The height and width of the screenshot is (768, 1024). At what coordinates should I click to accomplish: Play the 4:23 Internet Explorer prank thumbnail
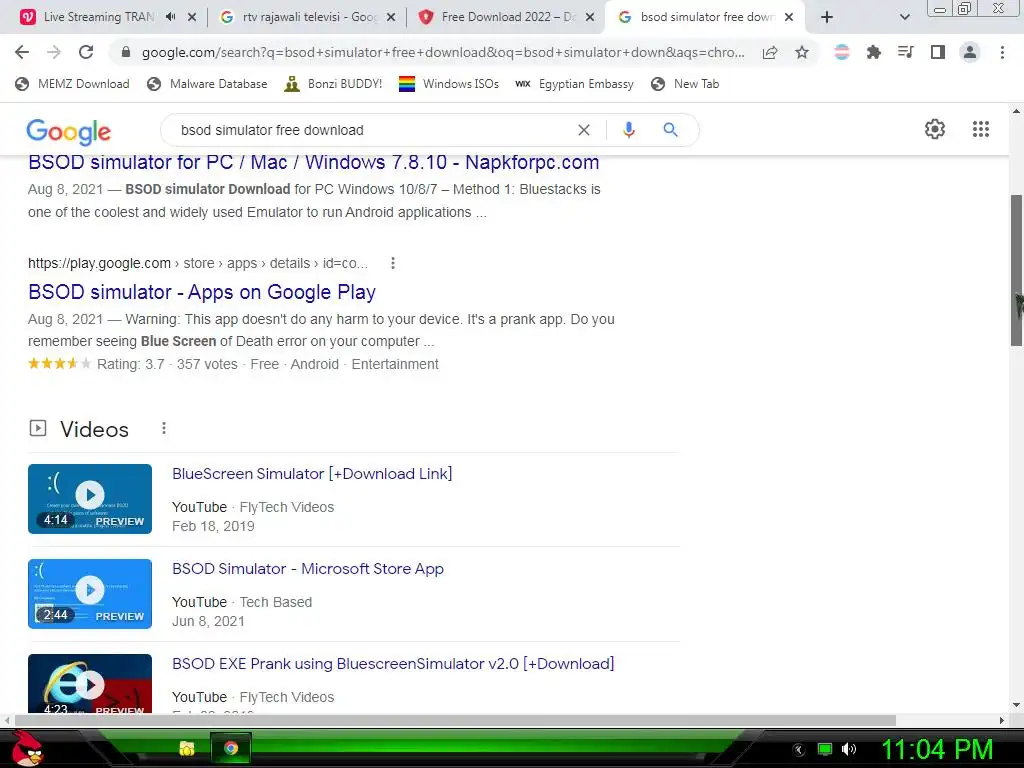[90, 683]
